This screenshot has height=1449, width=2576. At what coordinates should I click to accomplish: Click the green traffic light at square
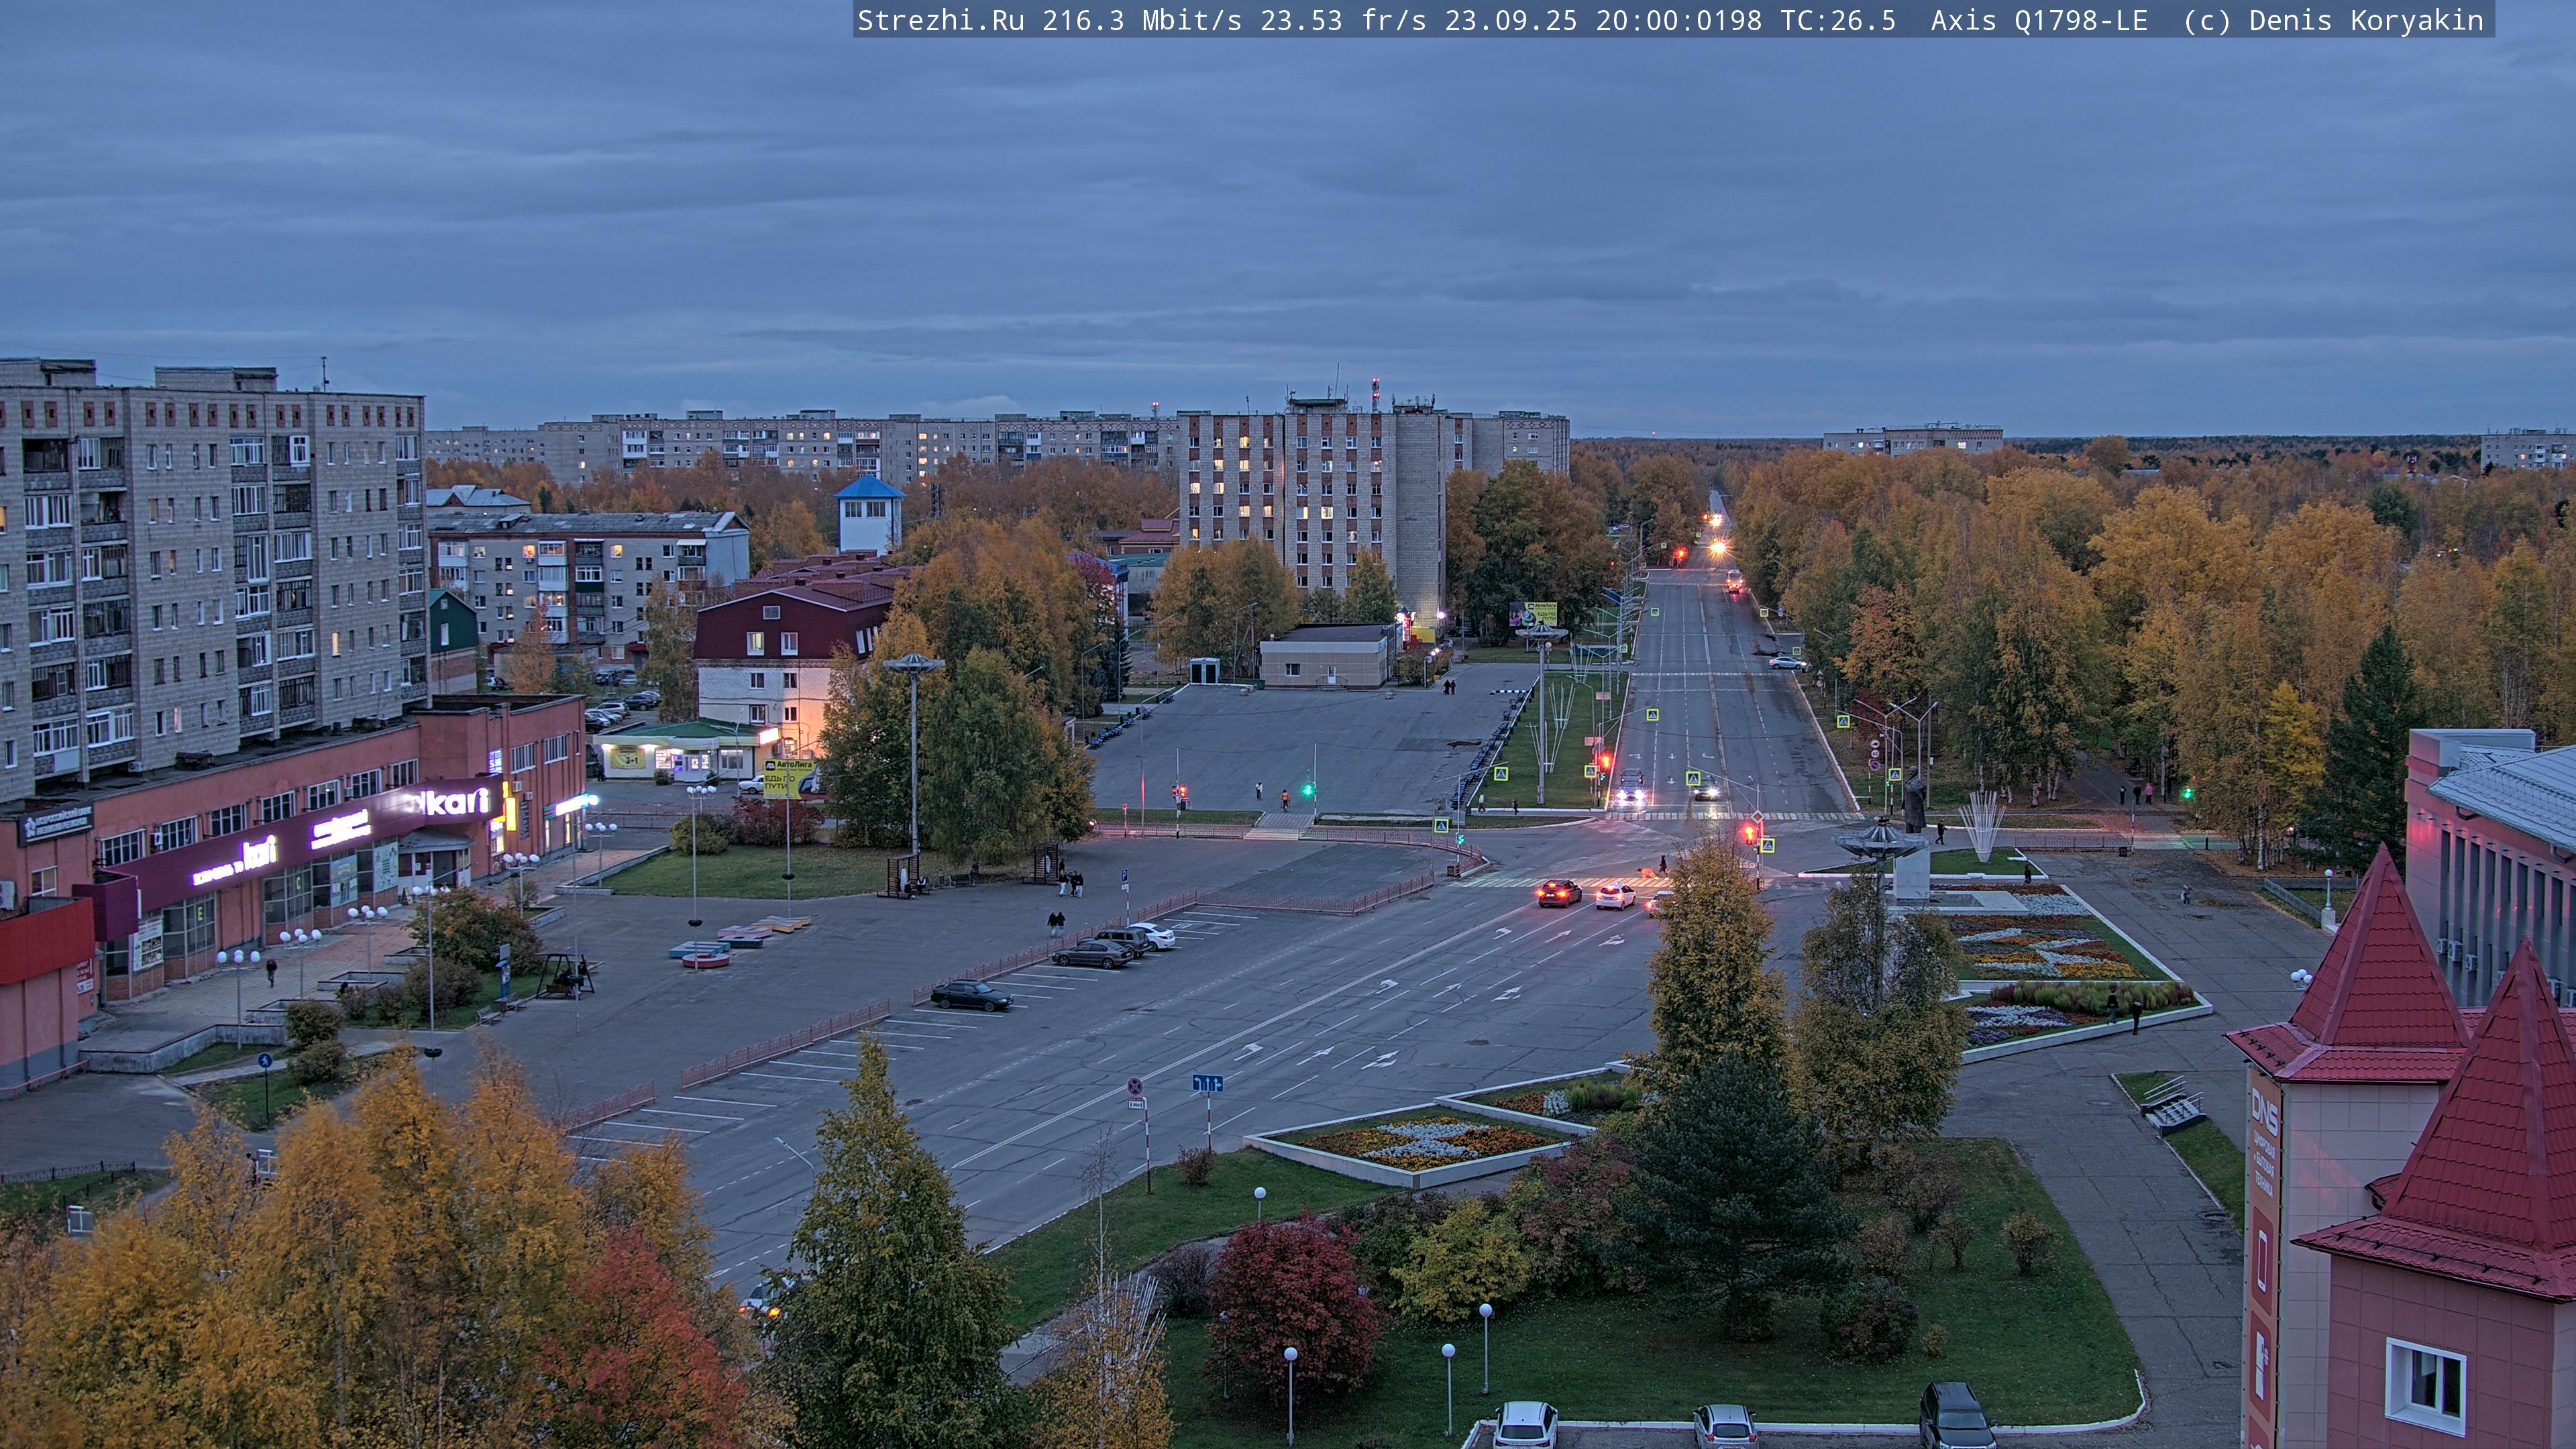tap(1307, 790)
